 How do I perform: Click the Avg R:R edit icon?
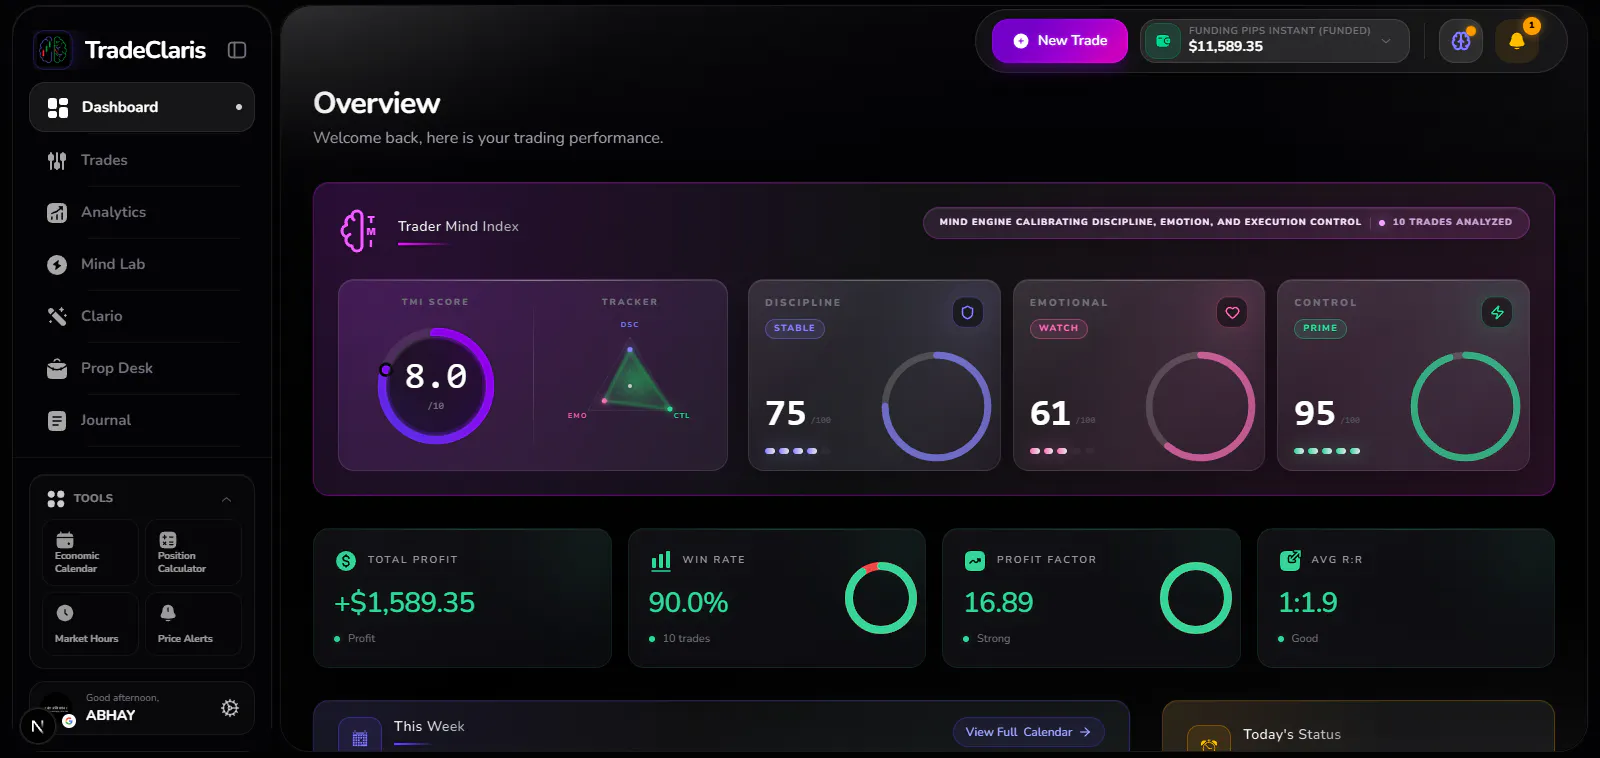(x=1290, y=560)
